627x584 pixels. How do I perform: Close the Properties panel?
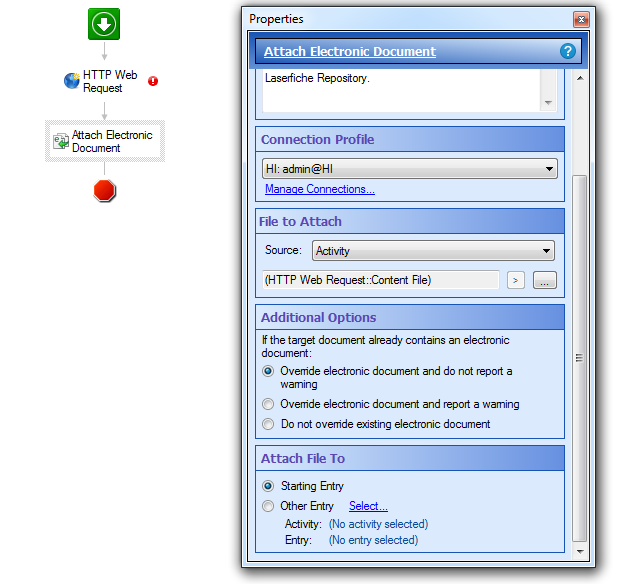(581, 19)
